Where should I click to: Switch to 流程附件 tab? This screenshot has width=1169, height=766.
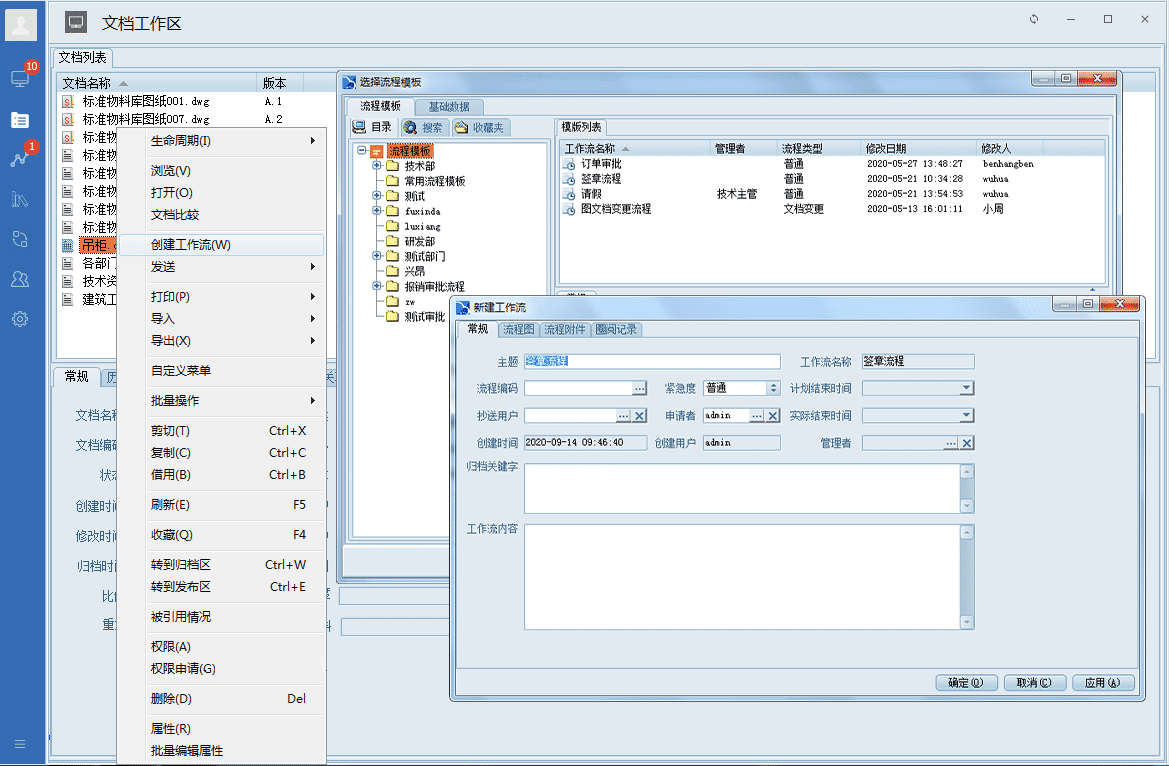[564, 330]
